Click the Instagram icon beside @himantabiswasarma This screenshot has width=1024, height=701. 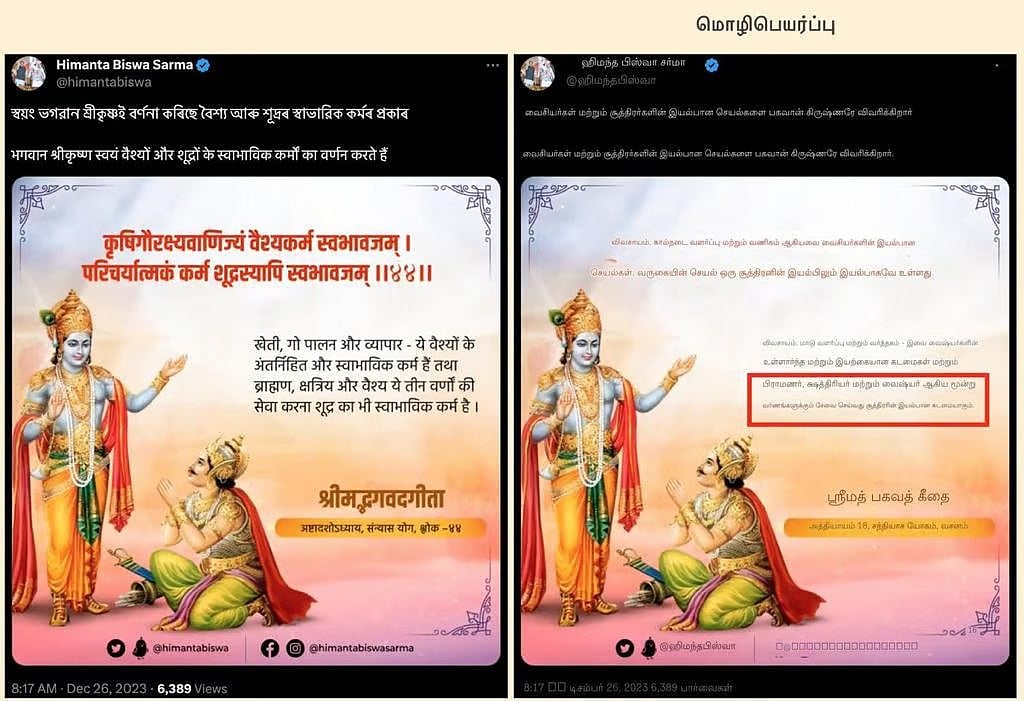(295, 648)
